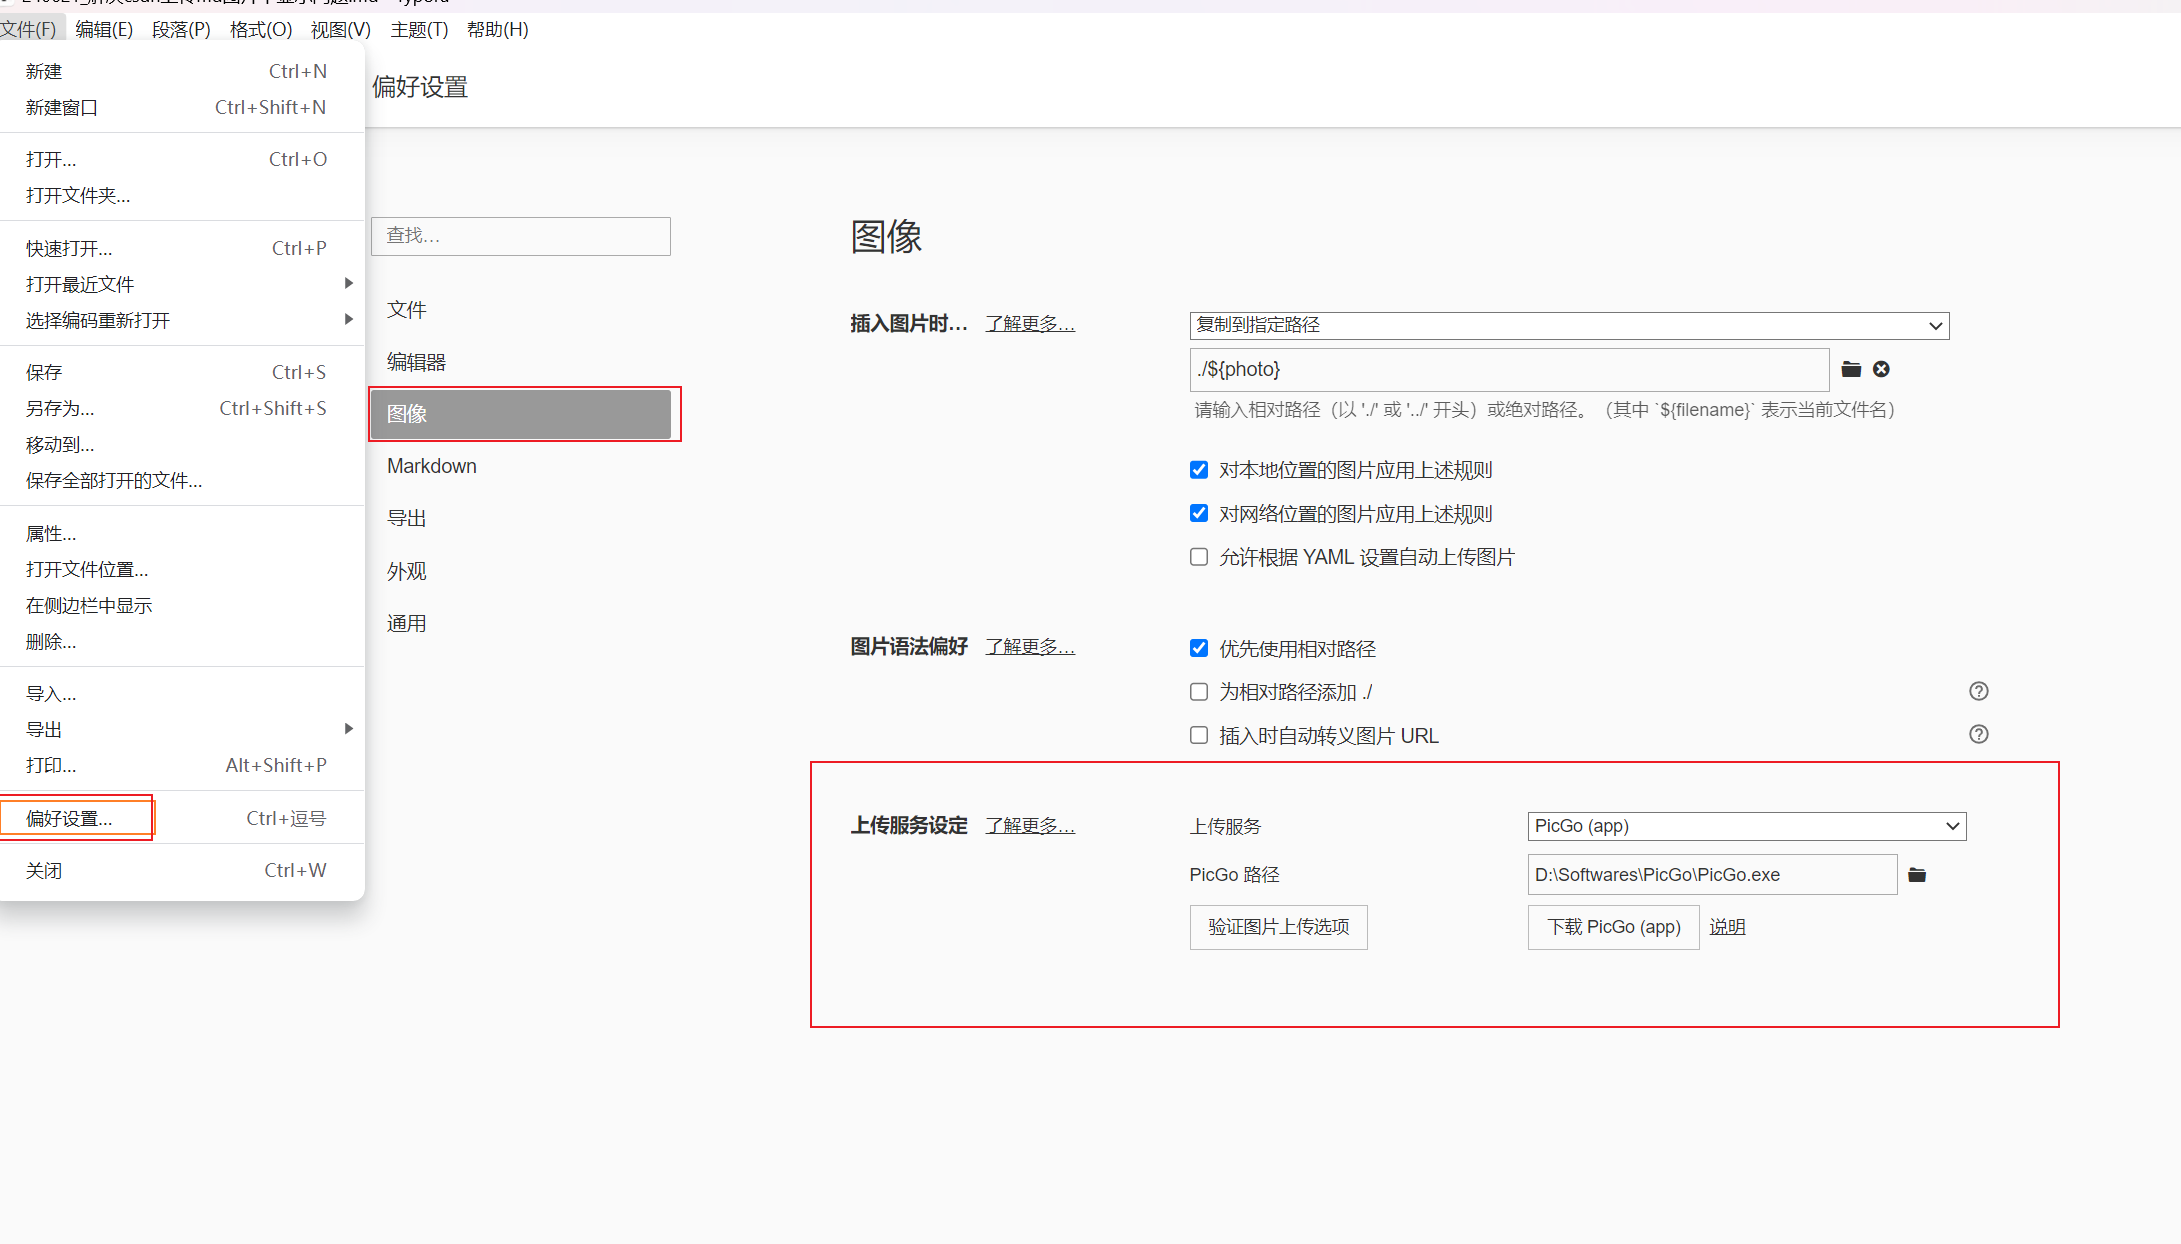Open the 说明 link next to PicGo

point(1727,927)
